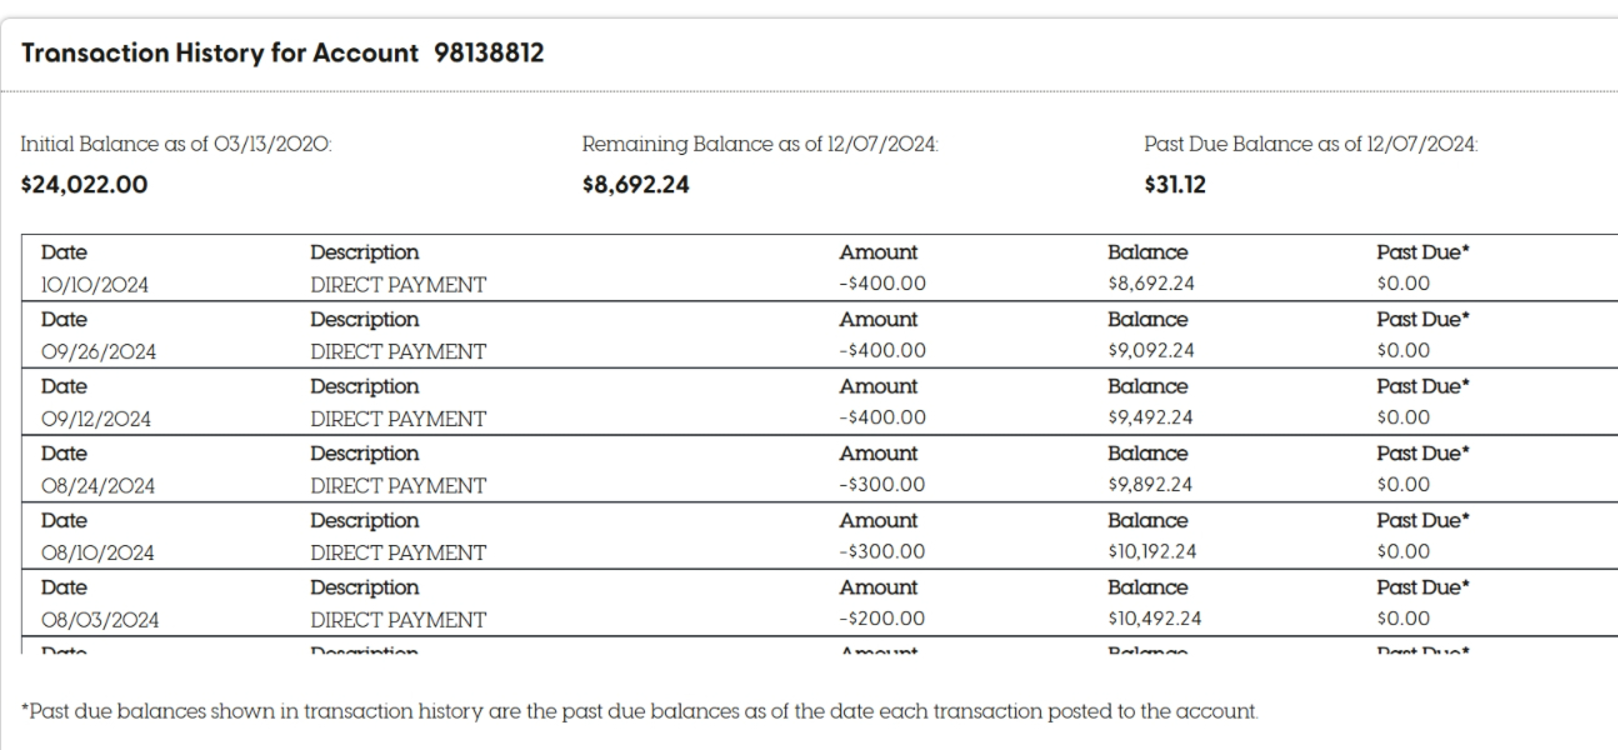
Task: Click the $10,492.24 balance value
Action: (x=1154, y=618)
